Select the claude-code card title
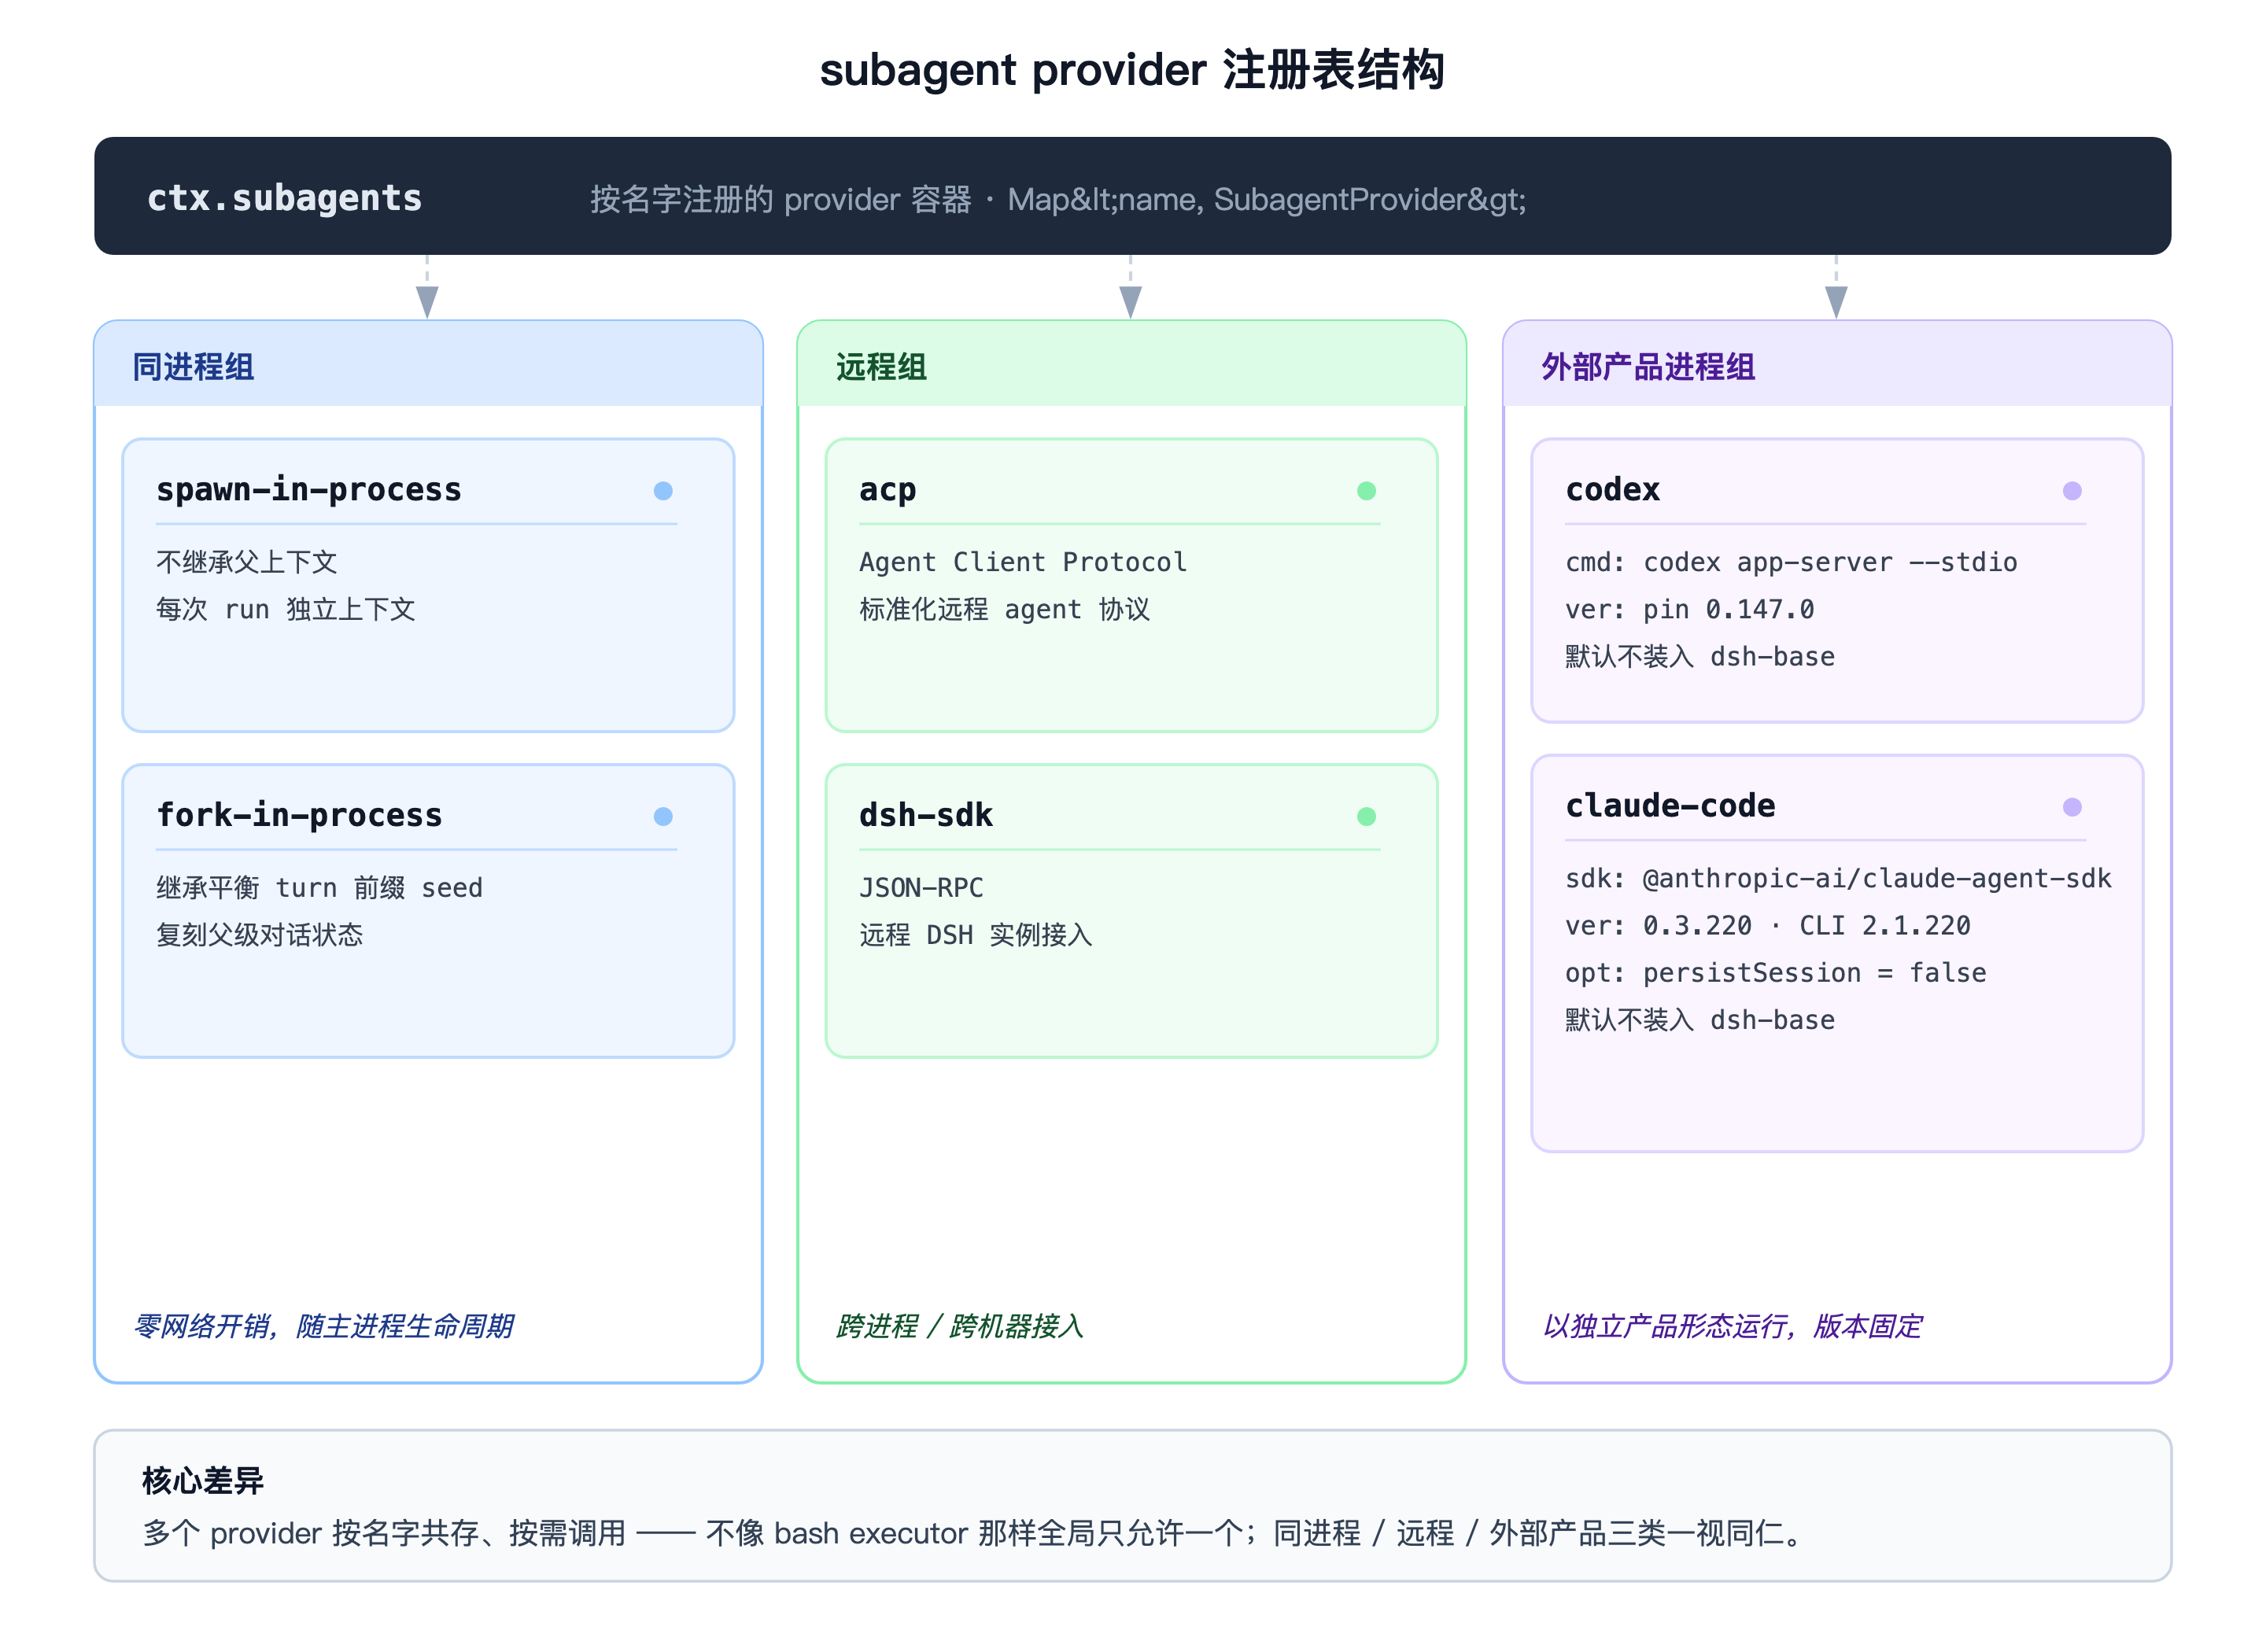Image resolution: width=2266 pixels, height=1652 pixels. [x=1670, y=805]
